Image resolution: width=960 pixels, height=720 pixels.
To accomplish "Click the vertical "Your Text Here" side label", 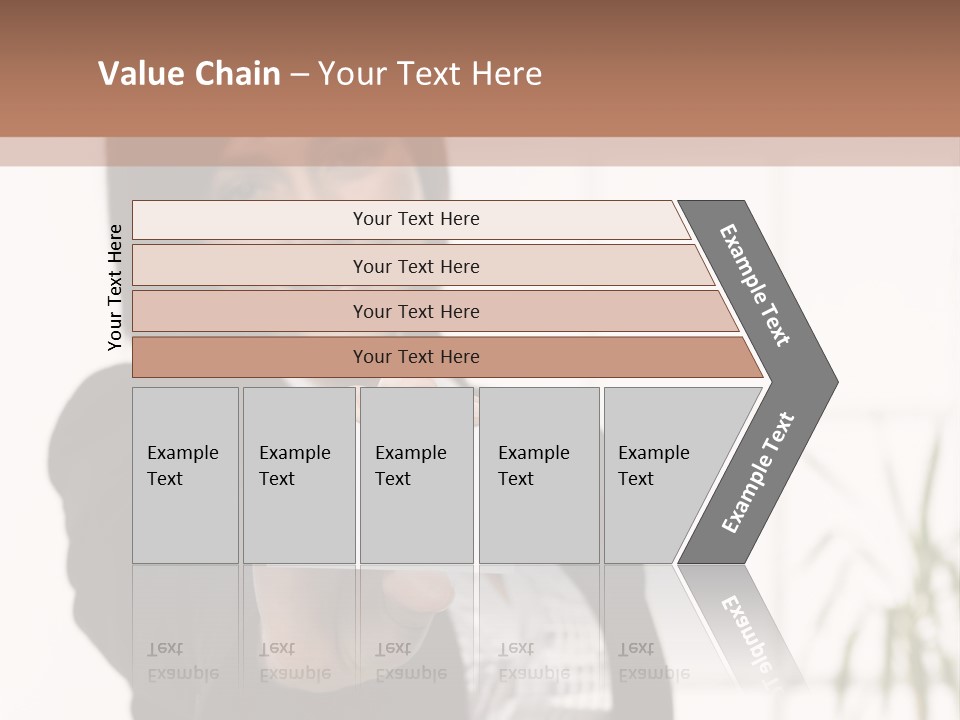I will (x=115, y=287).
